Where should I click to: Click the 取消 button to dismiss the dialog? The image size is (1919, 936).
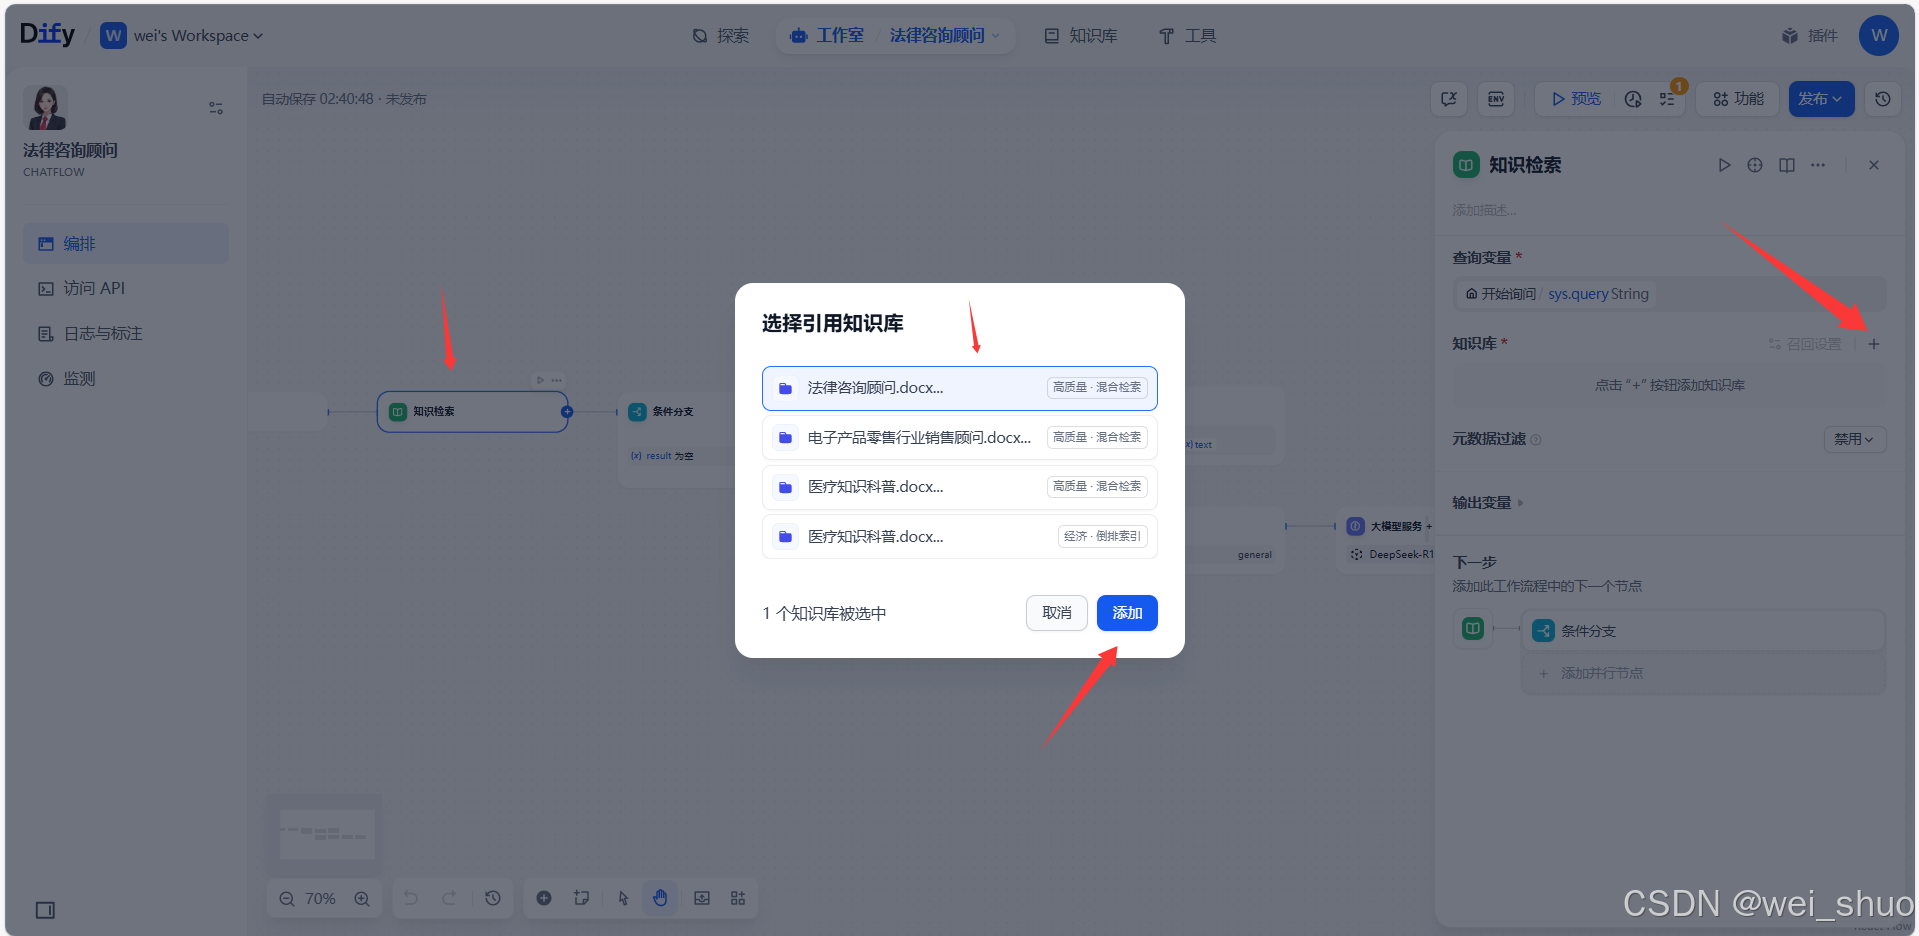(x=1056, y=613)
